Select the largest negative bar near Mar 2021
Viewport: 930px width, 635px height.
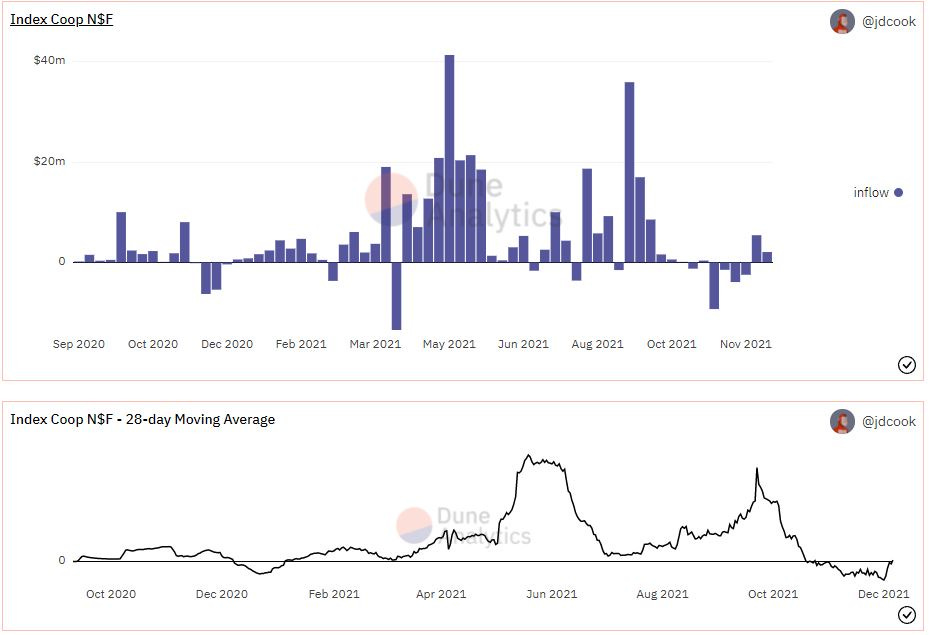point(396,296)
